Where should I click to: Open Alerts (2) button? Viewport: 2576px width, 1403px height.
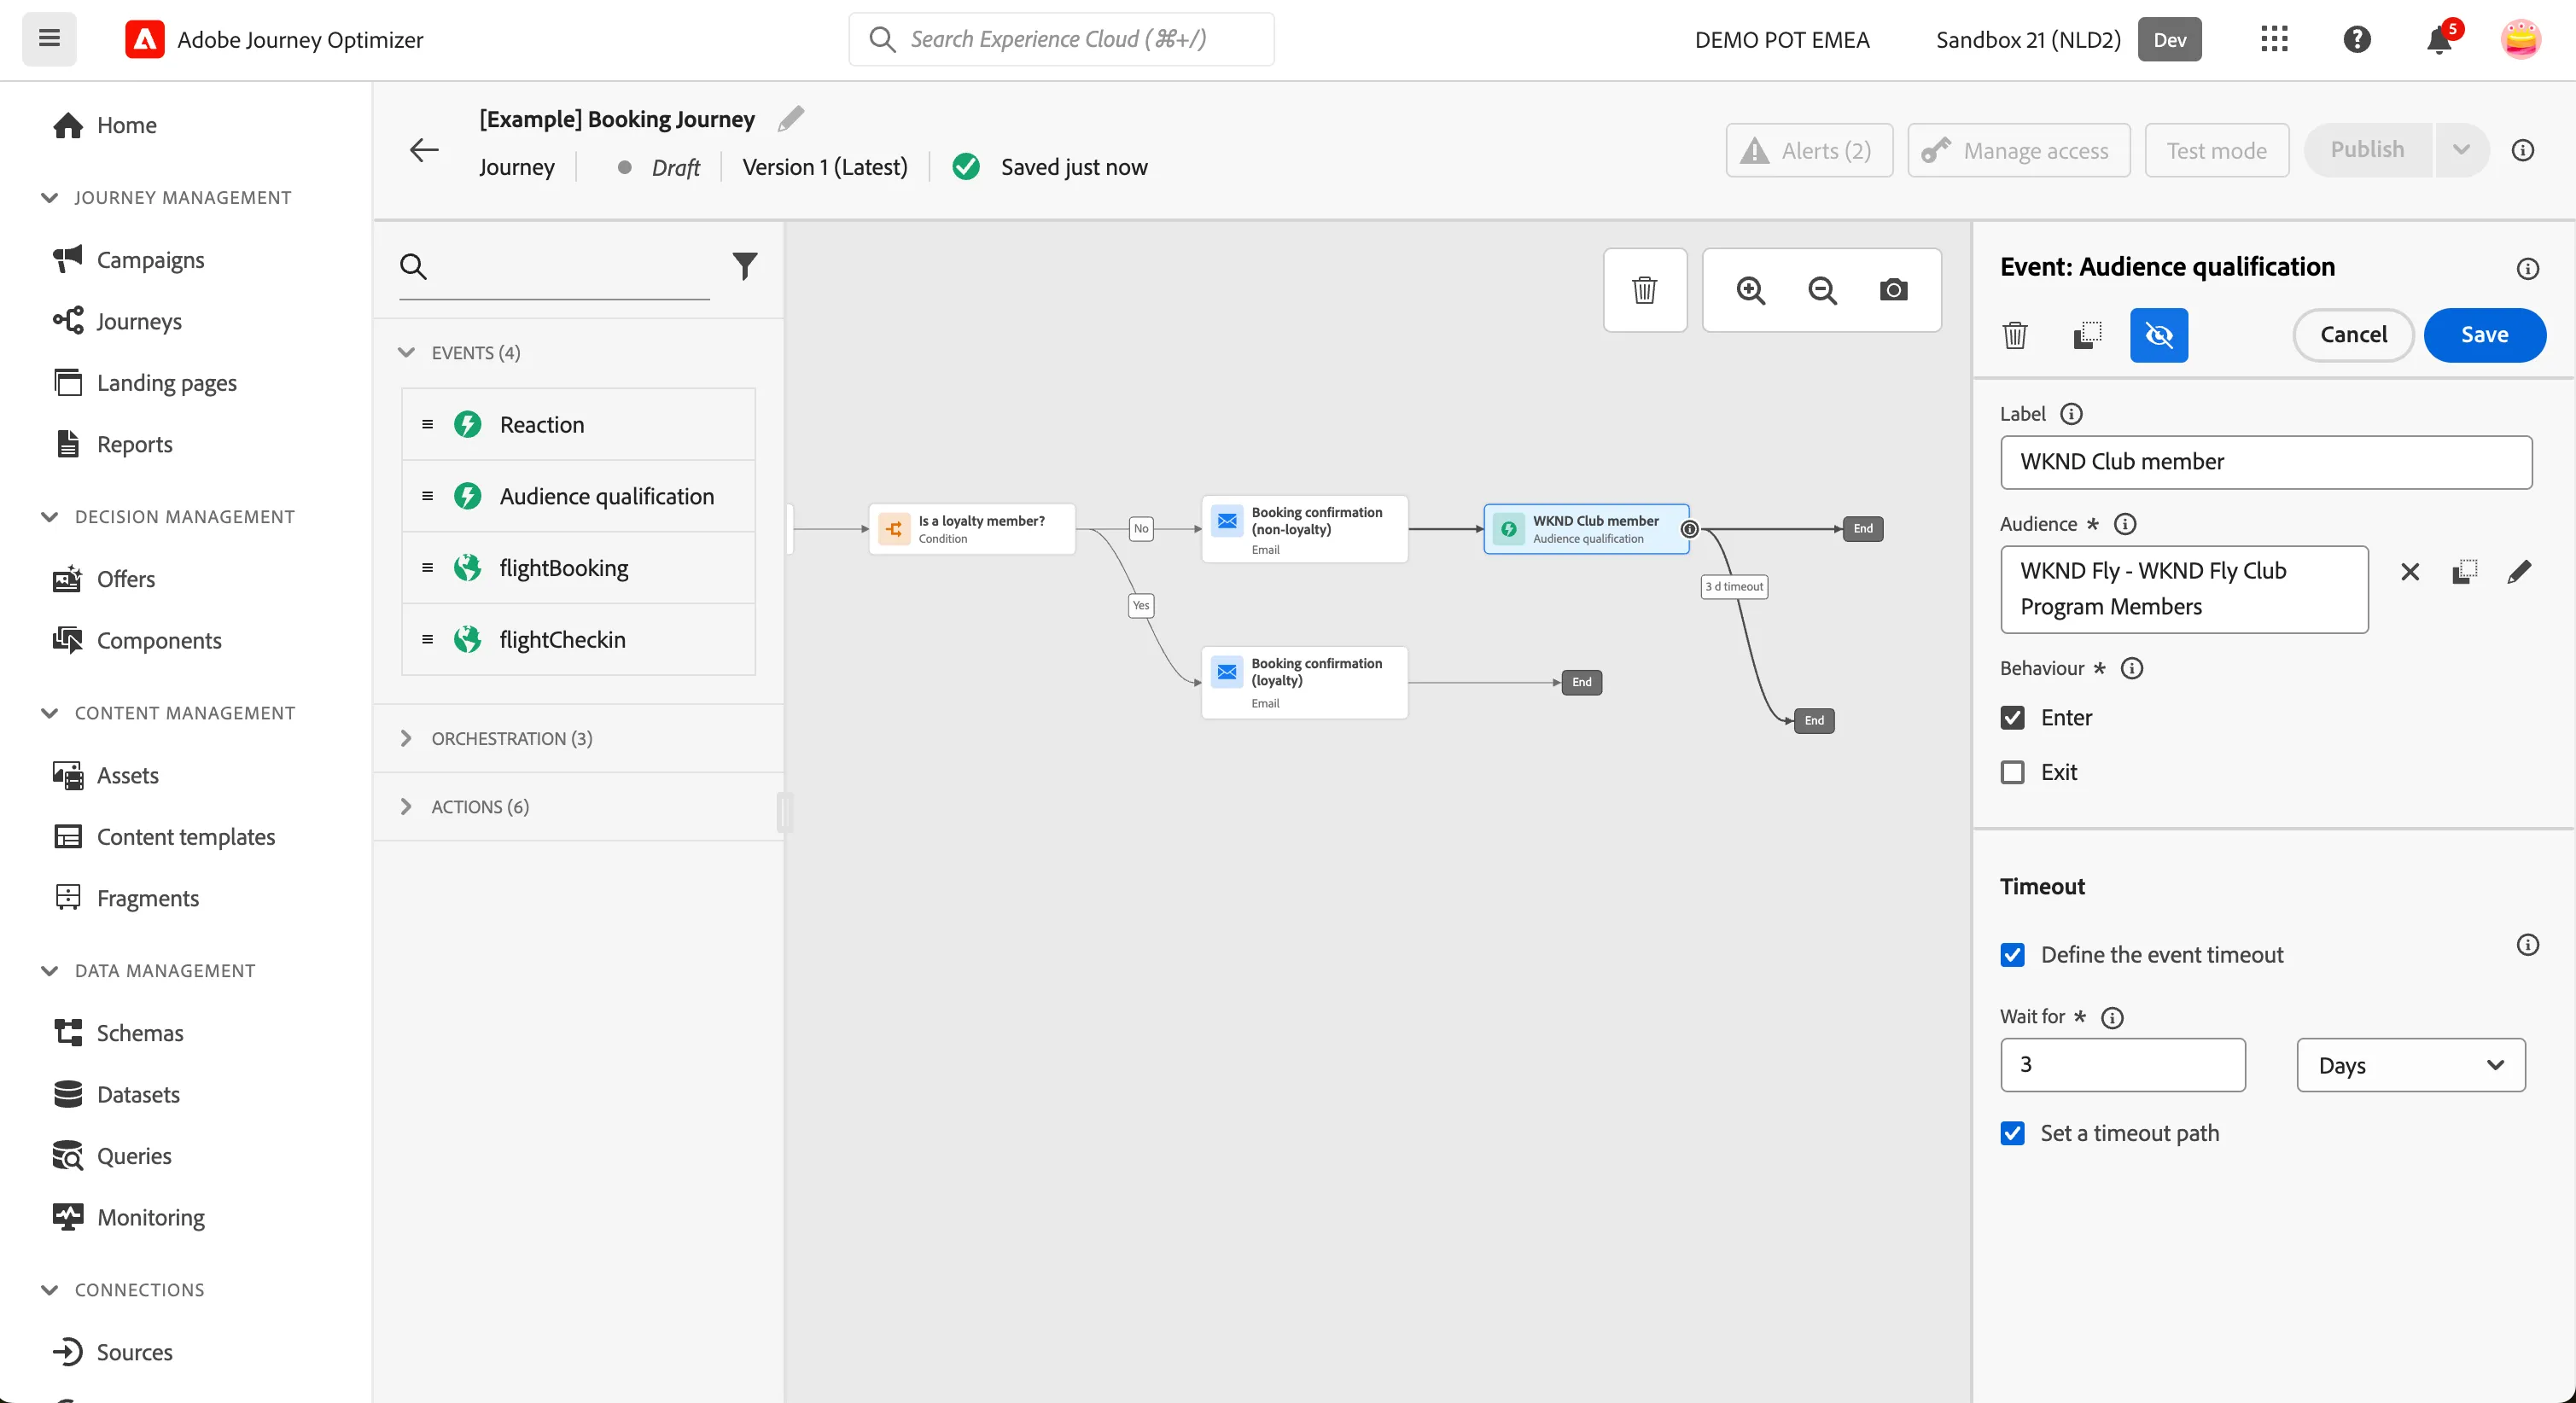click(1809, 150)
